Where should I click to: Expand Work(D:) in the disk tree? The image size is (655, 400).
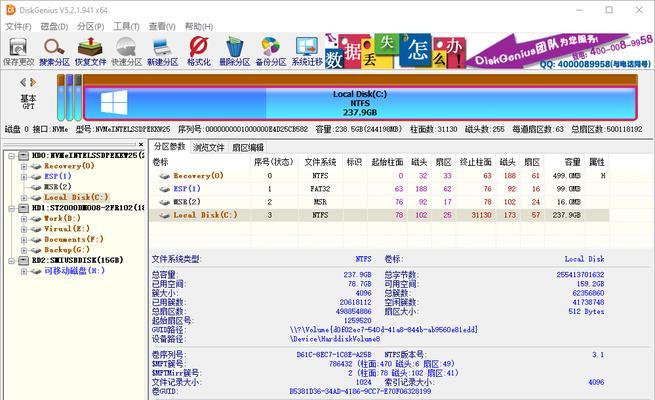pyautogui.click(x=24, y=218)
